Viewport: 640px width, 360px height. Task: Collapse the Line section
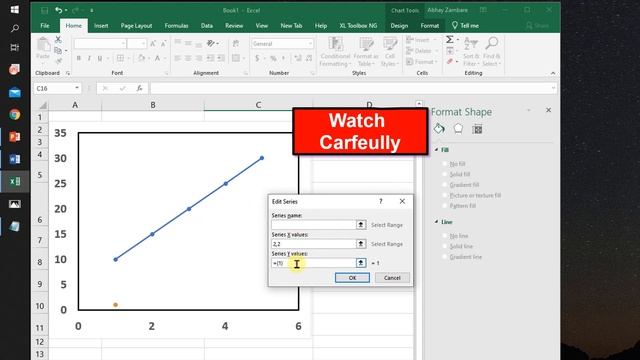(x=436, y=222)
